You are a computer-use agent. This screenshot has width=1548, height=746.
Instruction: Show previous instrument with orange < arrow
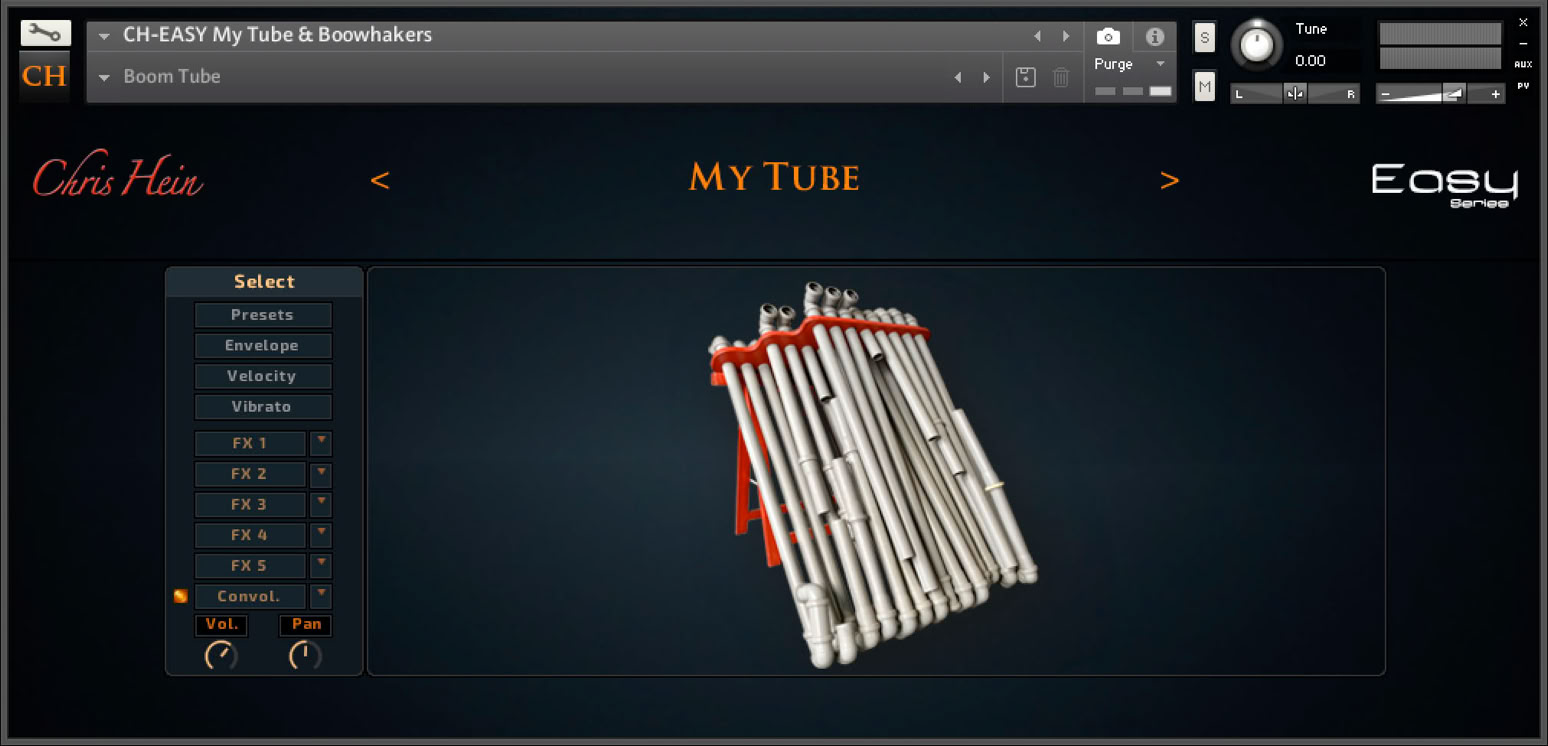coord(380,180)
